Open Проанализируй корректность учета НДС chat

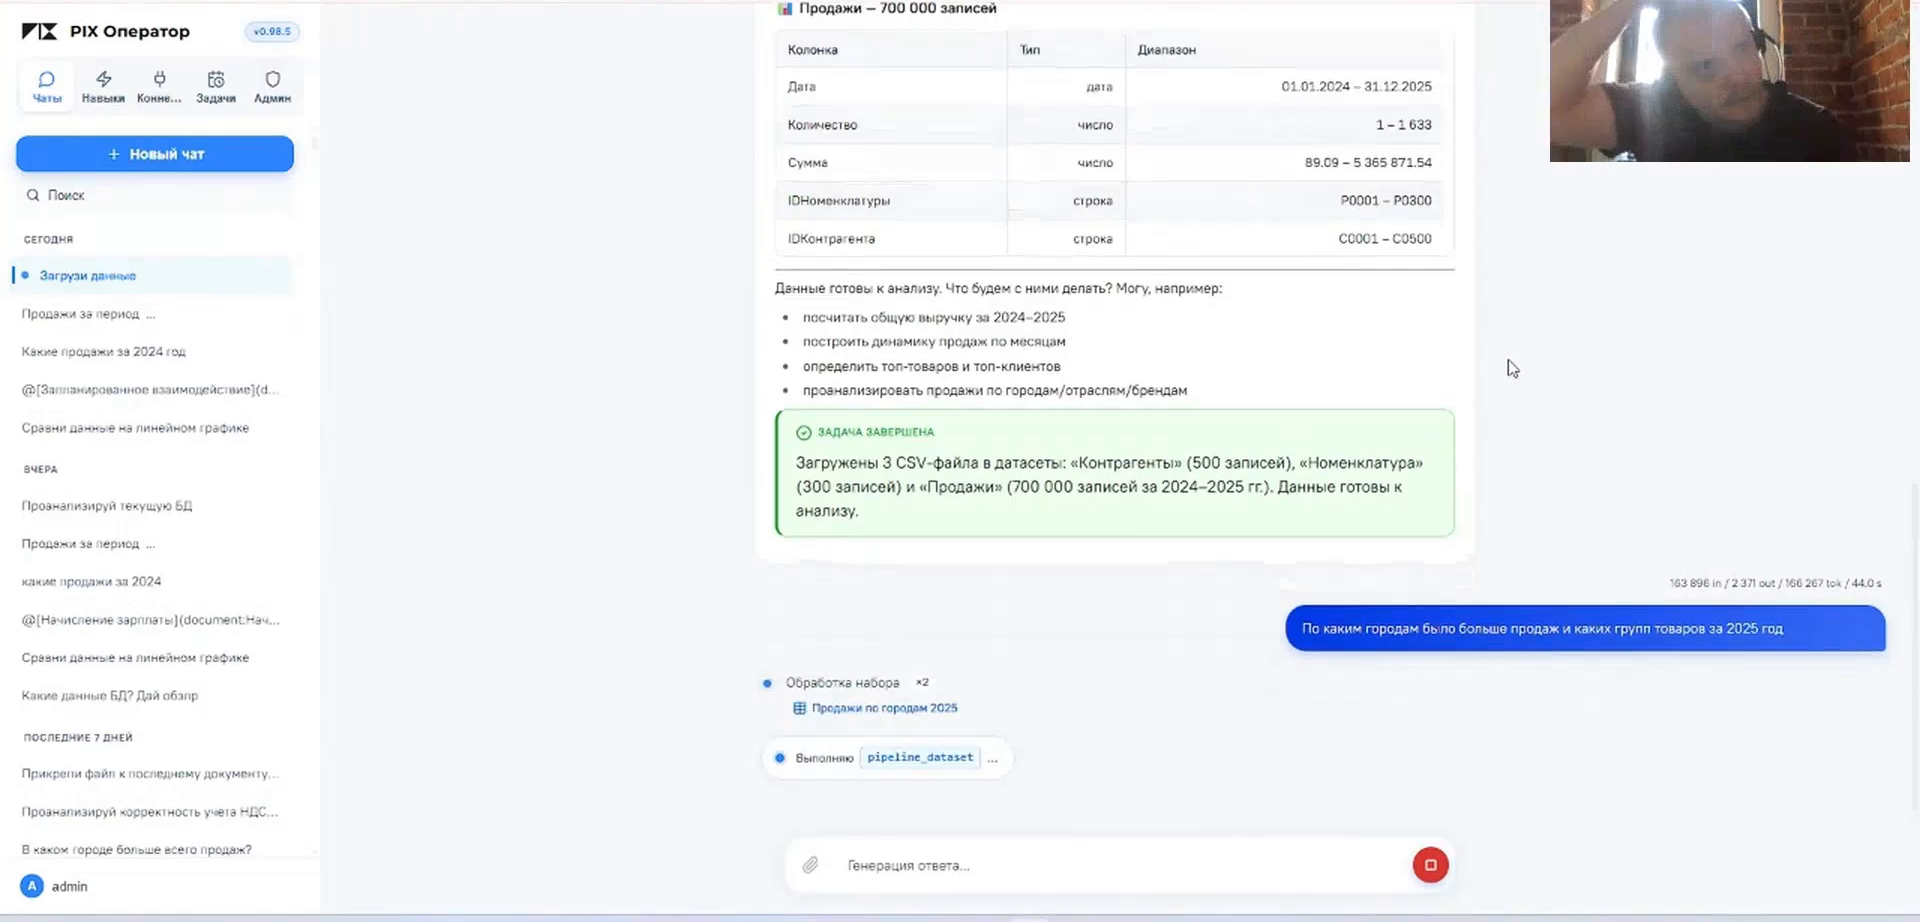pos(150,811)
